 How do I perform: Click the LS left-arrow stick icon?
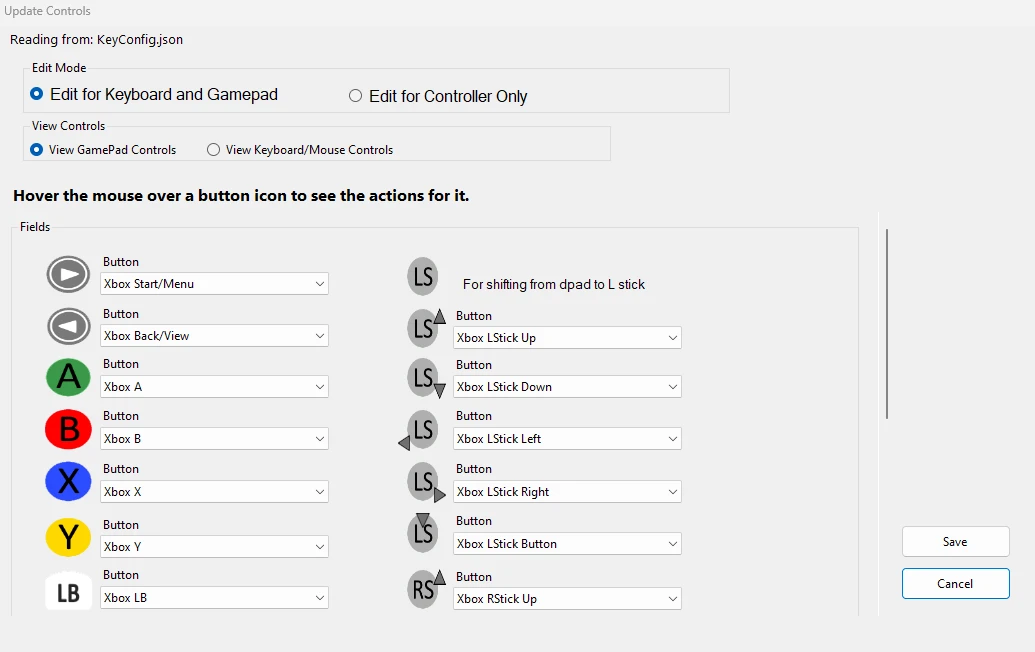(418, 430)
